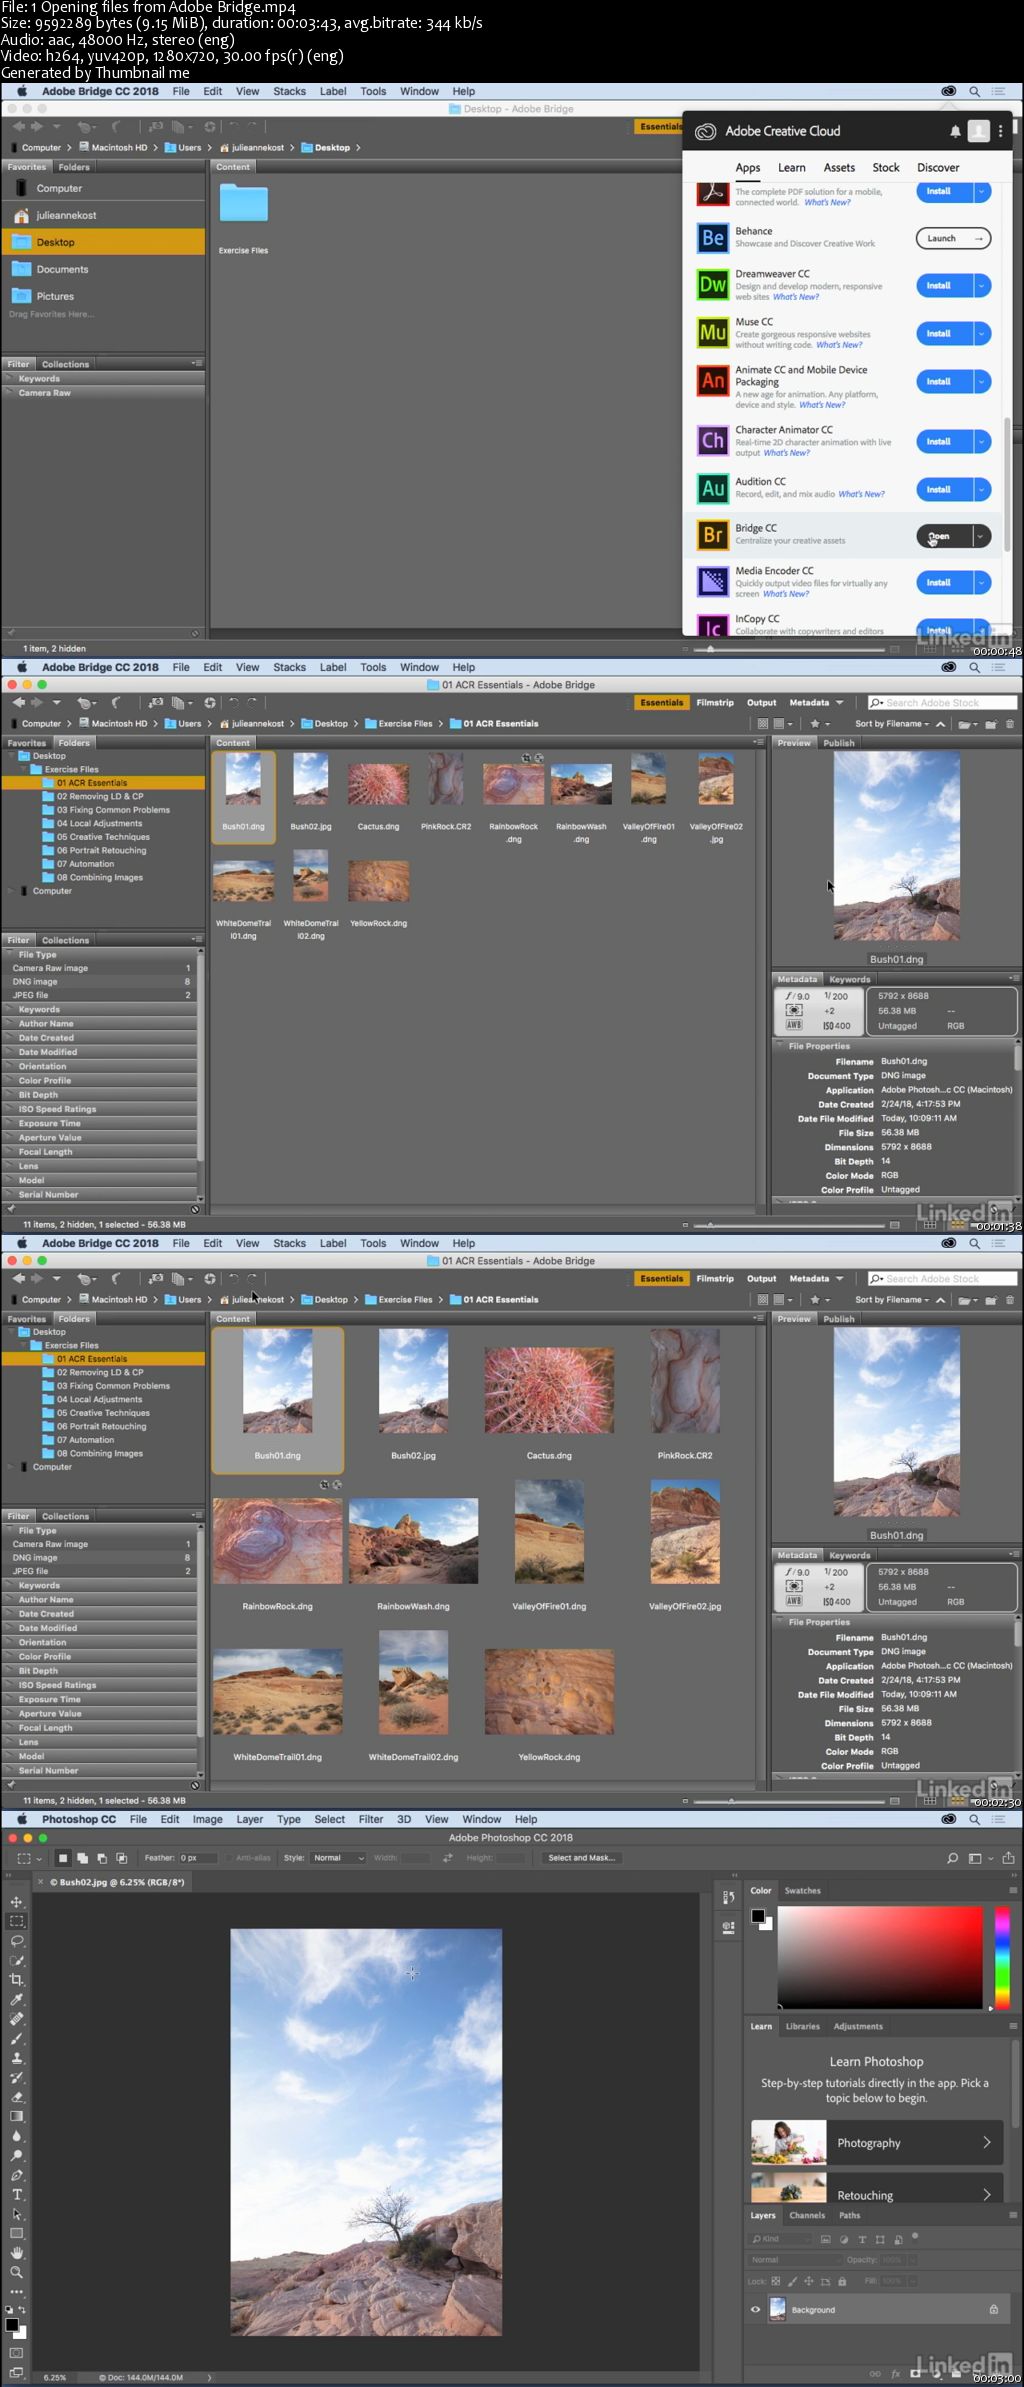The image size is (1024, 2387).
Task: Pick the Crop tool in Photoshop
Action: coord(16,1979)
